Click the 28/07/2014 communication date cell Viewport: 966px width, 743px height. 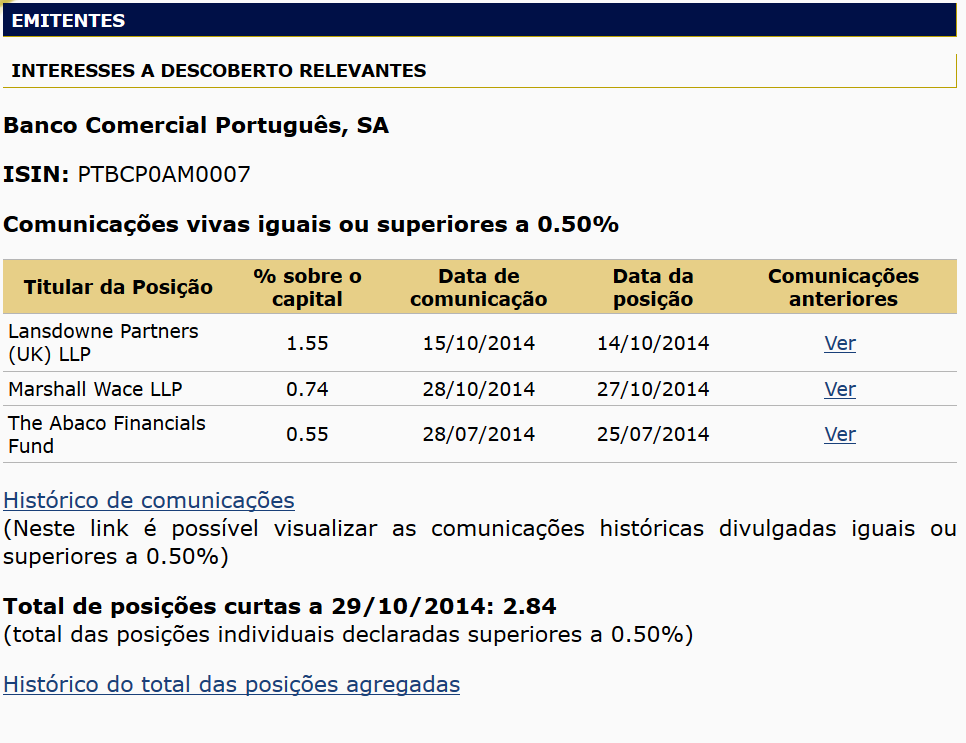pos(478,434)
